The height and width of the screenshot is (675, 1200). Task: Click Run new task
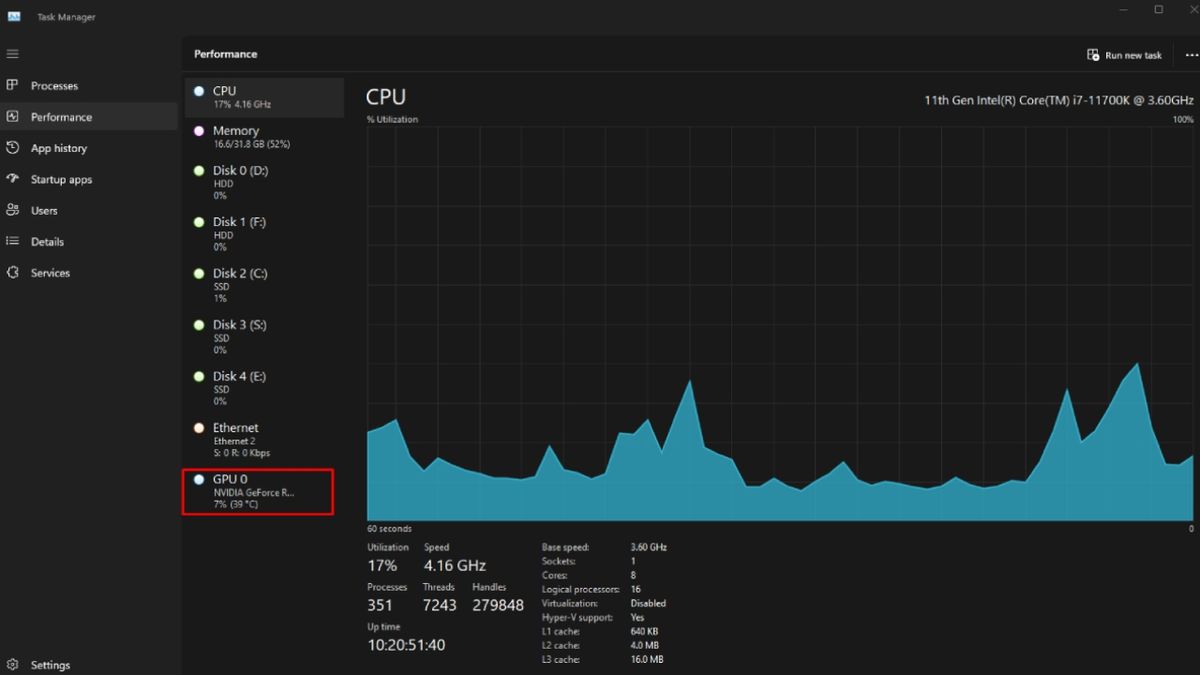click(x=1124, y=54)
